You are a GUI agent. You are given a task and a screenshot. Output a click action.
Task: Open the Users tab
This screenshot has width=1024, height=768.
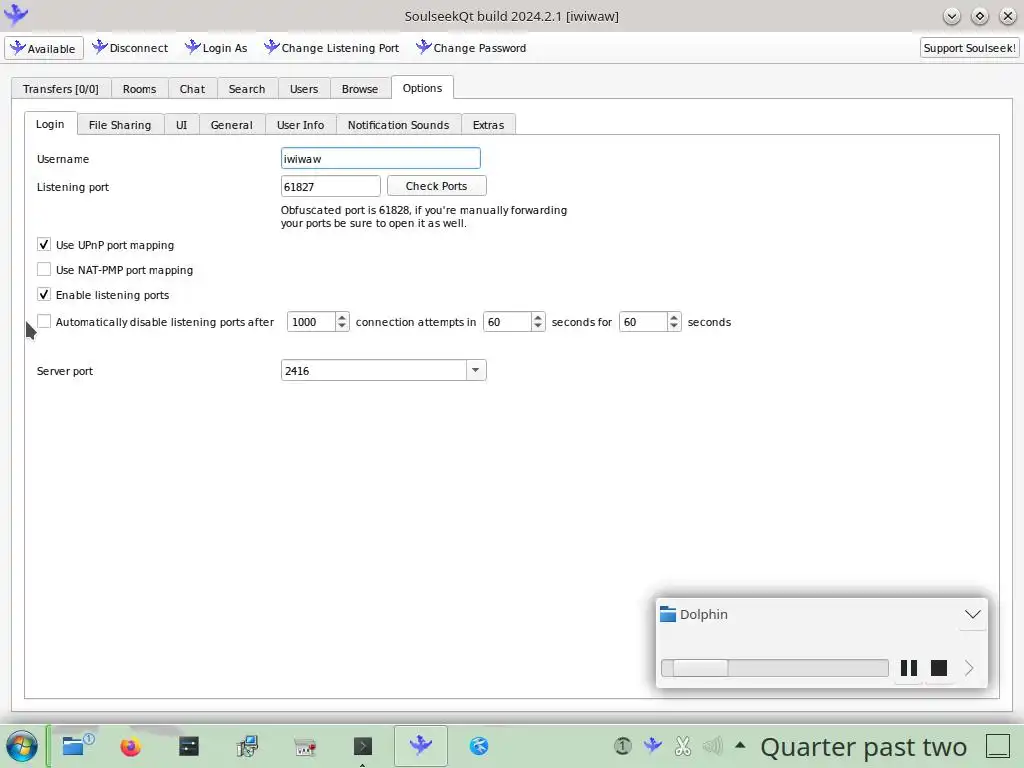[x=304, y=89]
